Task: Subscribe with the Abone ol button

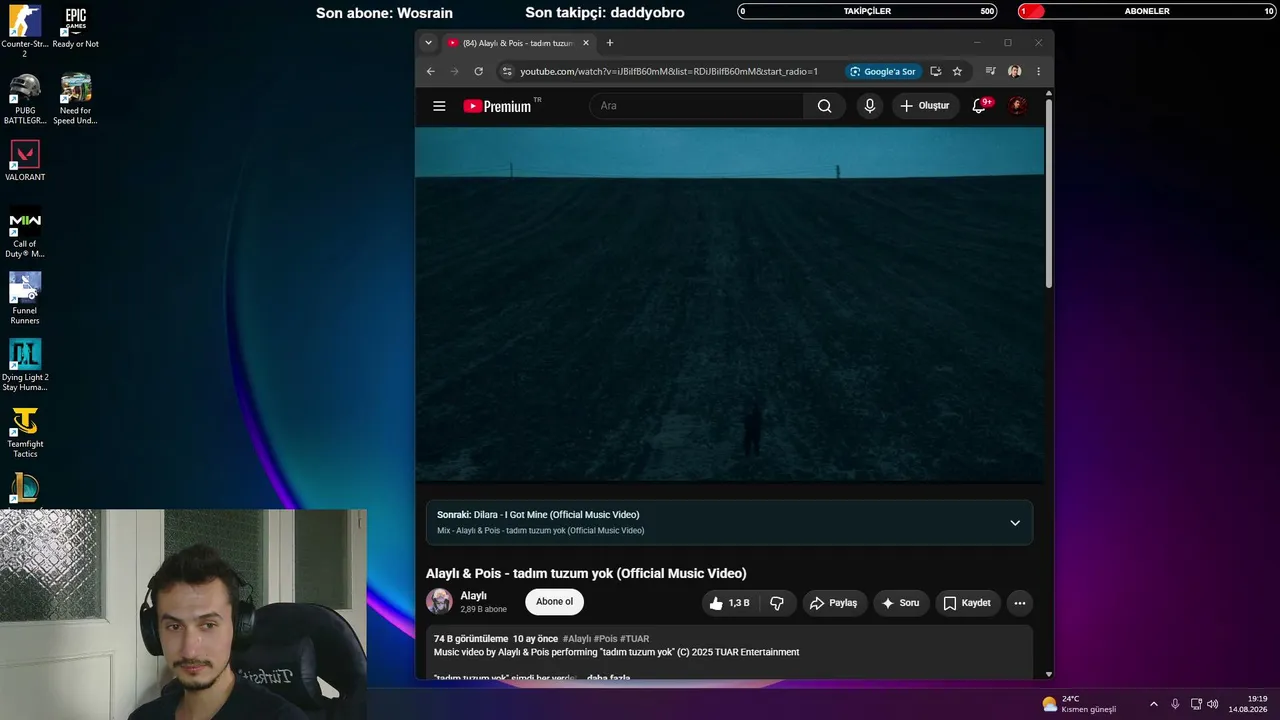Action: pyautogui.click(x=555, y=602)
